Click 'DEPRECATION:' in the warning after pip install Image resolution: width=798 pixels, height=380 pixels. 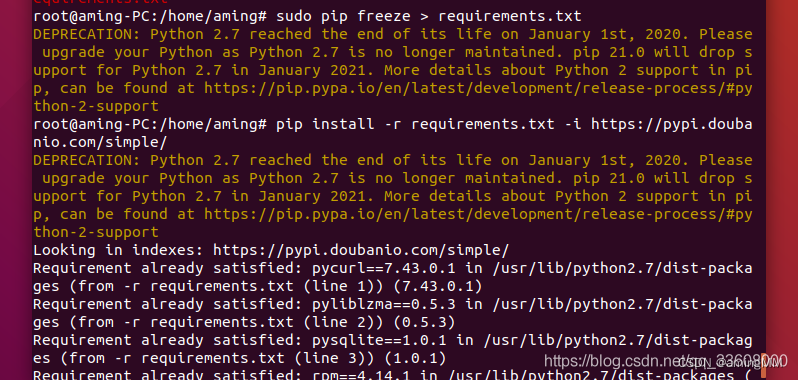tap(87, 160)
